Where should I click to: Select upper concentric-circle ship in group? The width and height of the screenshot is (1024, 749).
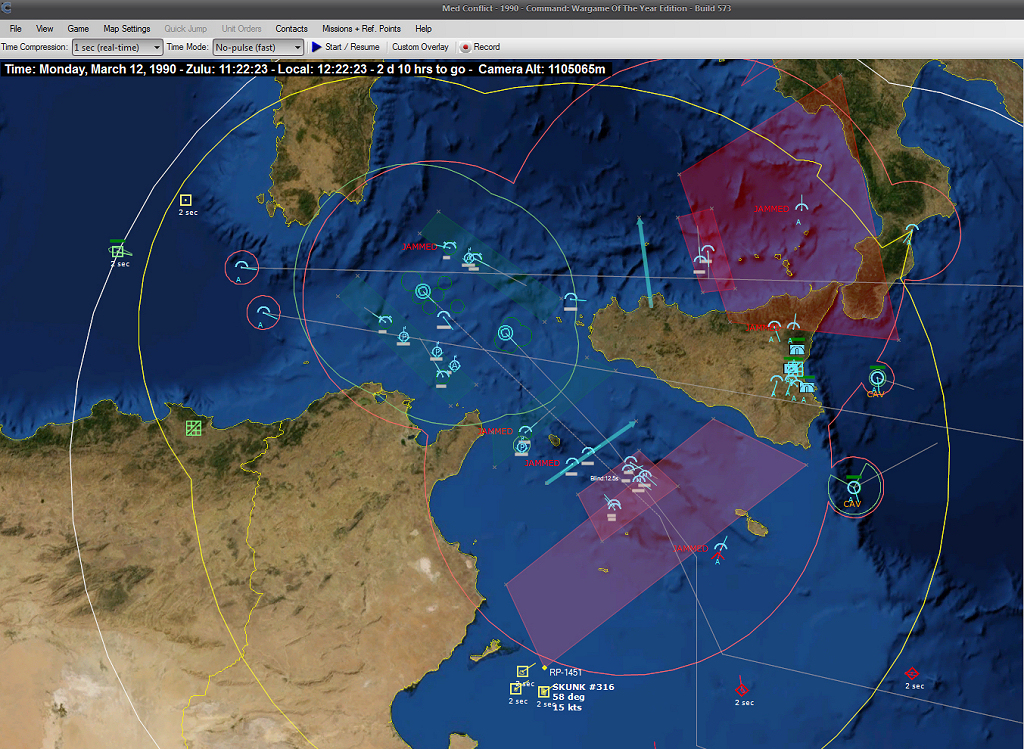[x=423, y=291]
